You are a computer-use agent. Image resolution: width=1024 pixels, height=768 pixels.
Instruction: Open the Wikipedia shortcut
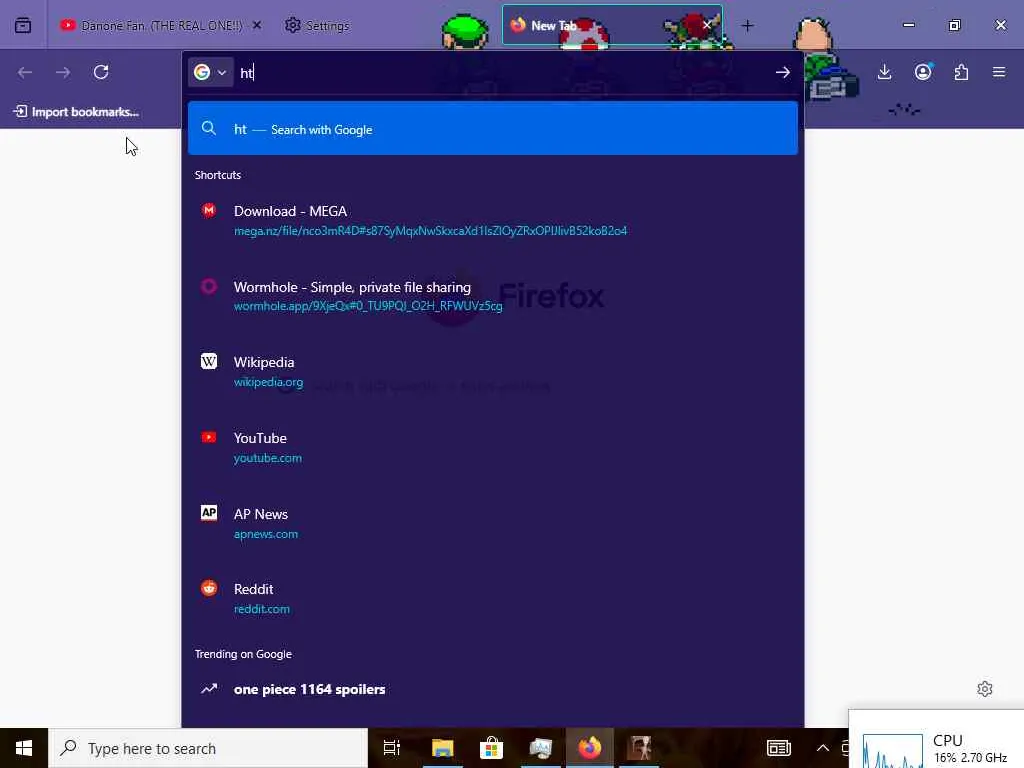coord(492,371)
